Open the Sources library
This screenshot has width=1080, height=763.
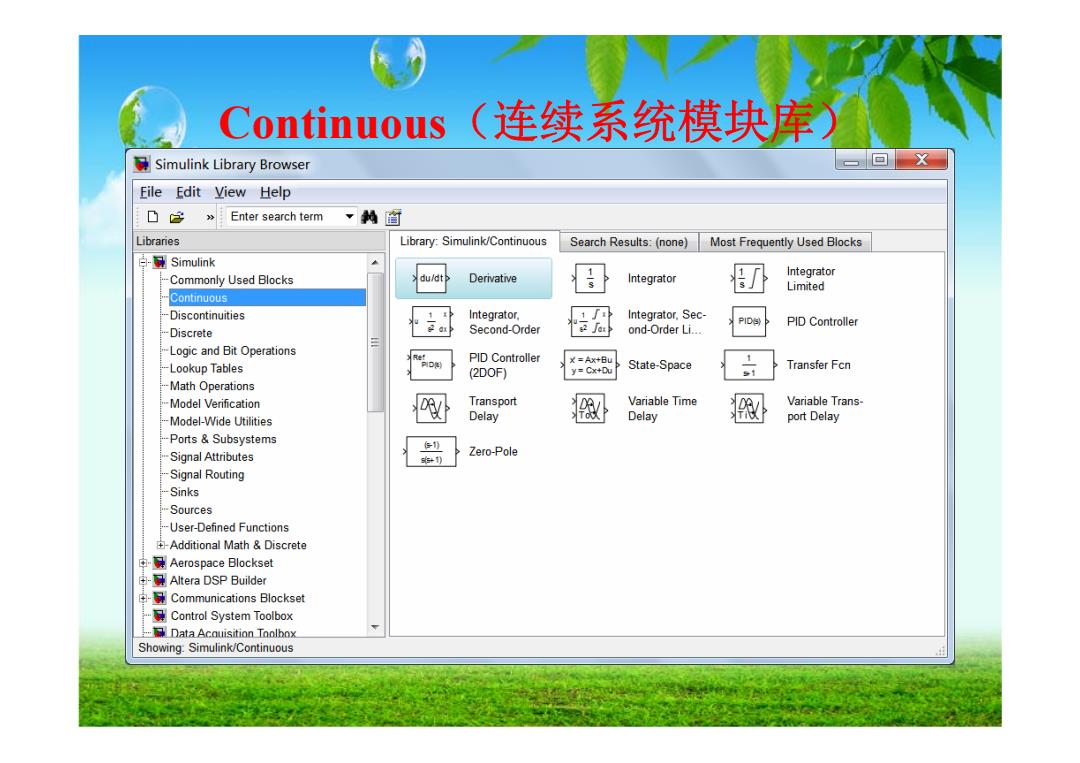[x=191, y=510]
